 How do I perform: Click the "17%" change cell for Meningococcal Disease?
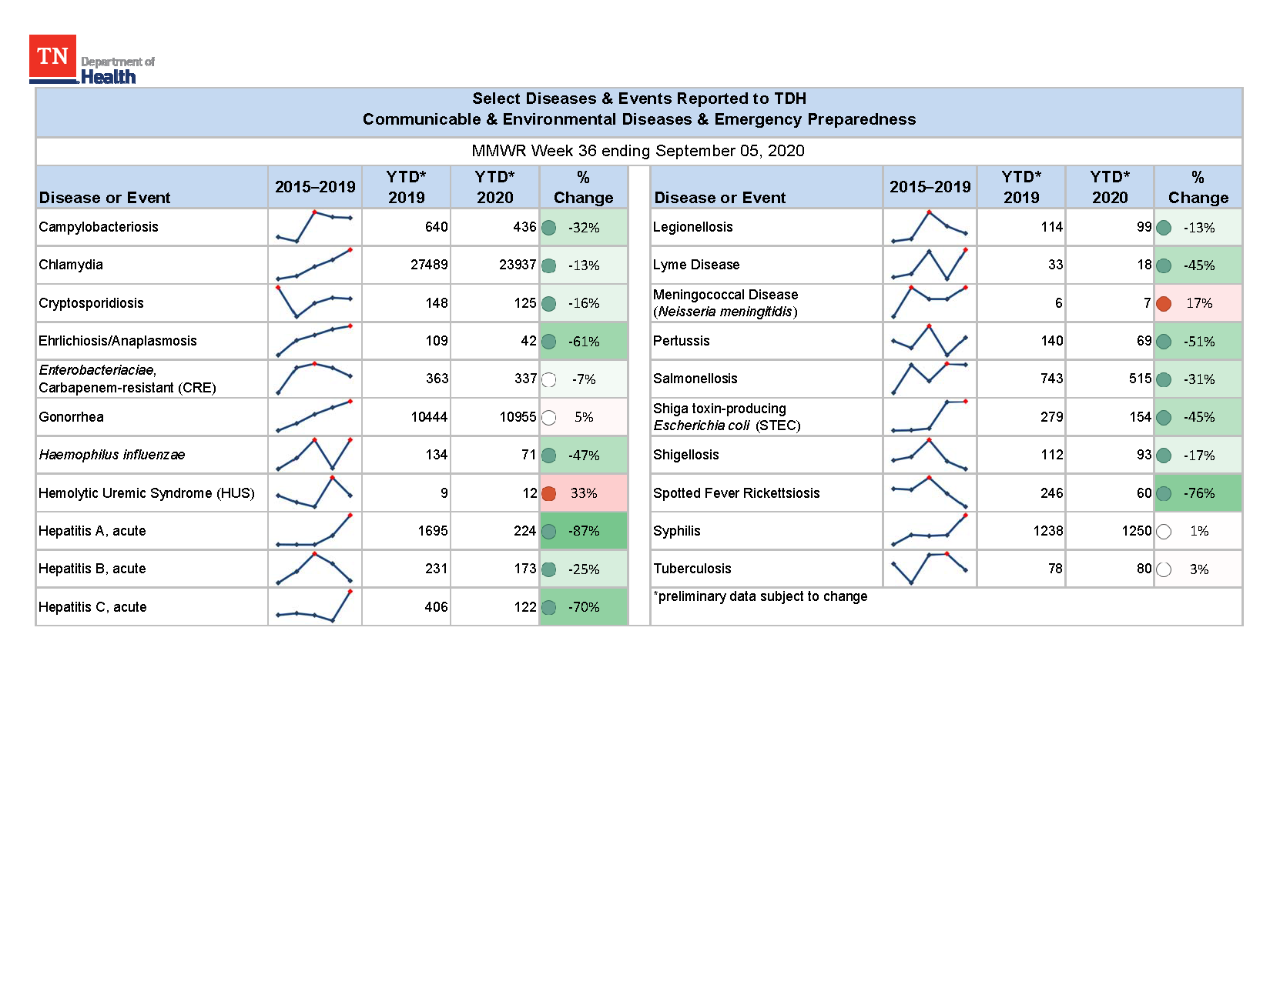tap(1199, 303)
